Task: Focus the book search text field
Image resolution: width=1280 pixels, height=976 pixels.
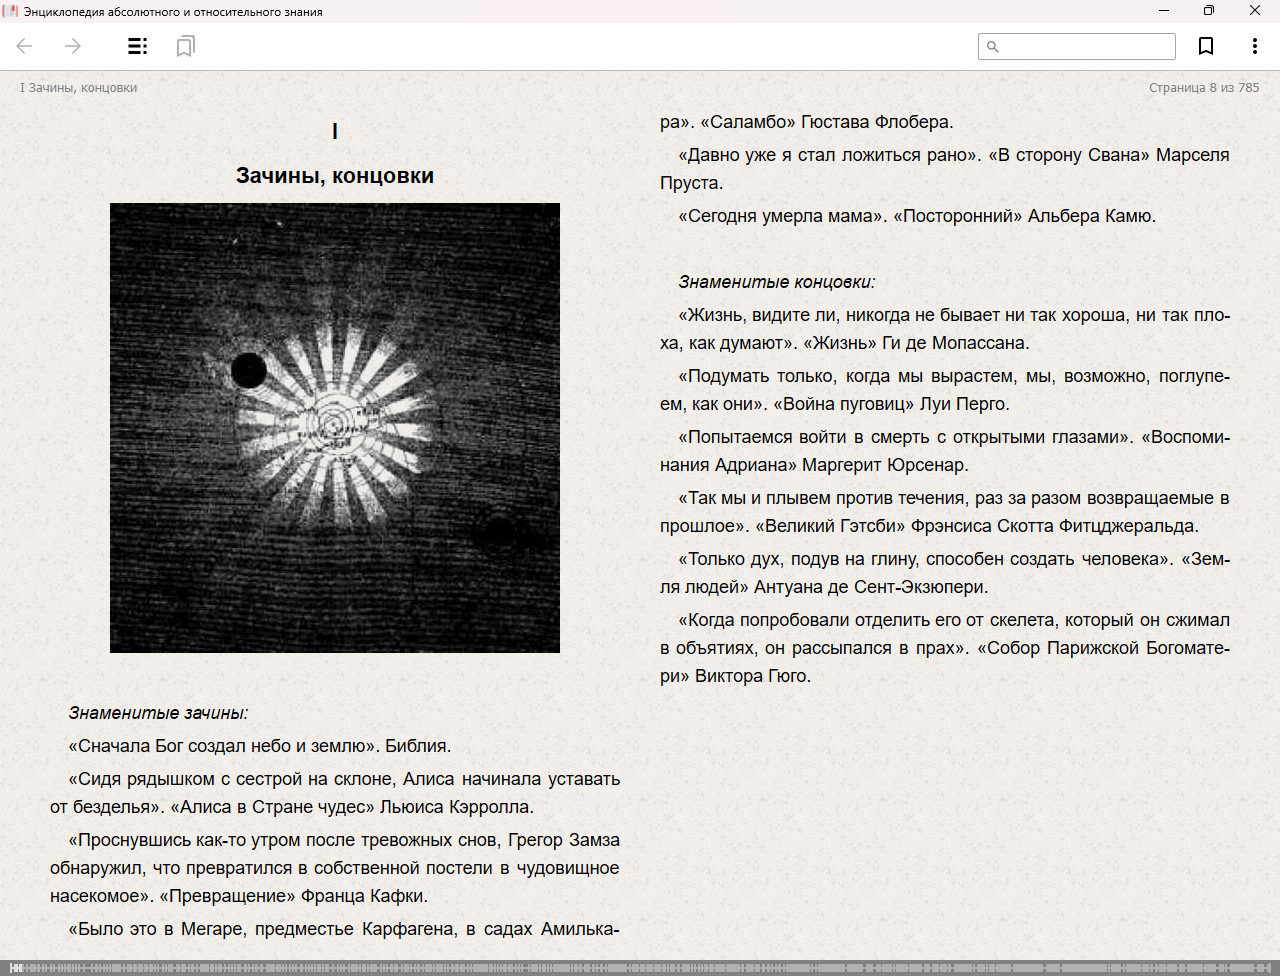Action: tap(1086, 46)
